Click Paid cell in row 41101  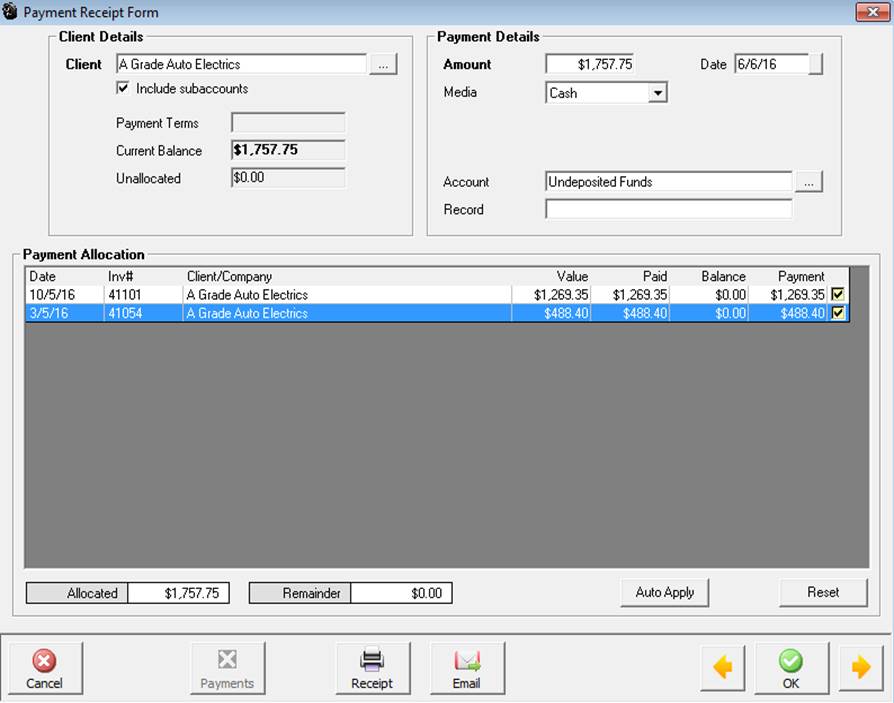(x=630, y=294)
